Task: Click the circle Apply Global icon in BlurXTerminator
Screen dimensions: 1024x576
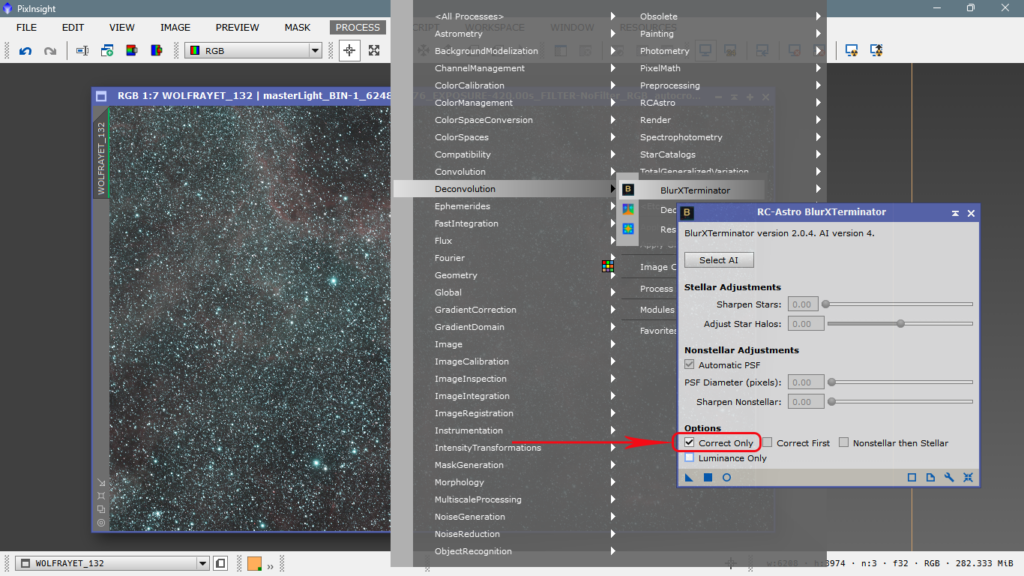Action: [x=726, y=477]
